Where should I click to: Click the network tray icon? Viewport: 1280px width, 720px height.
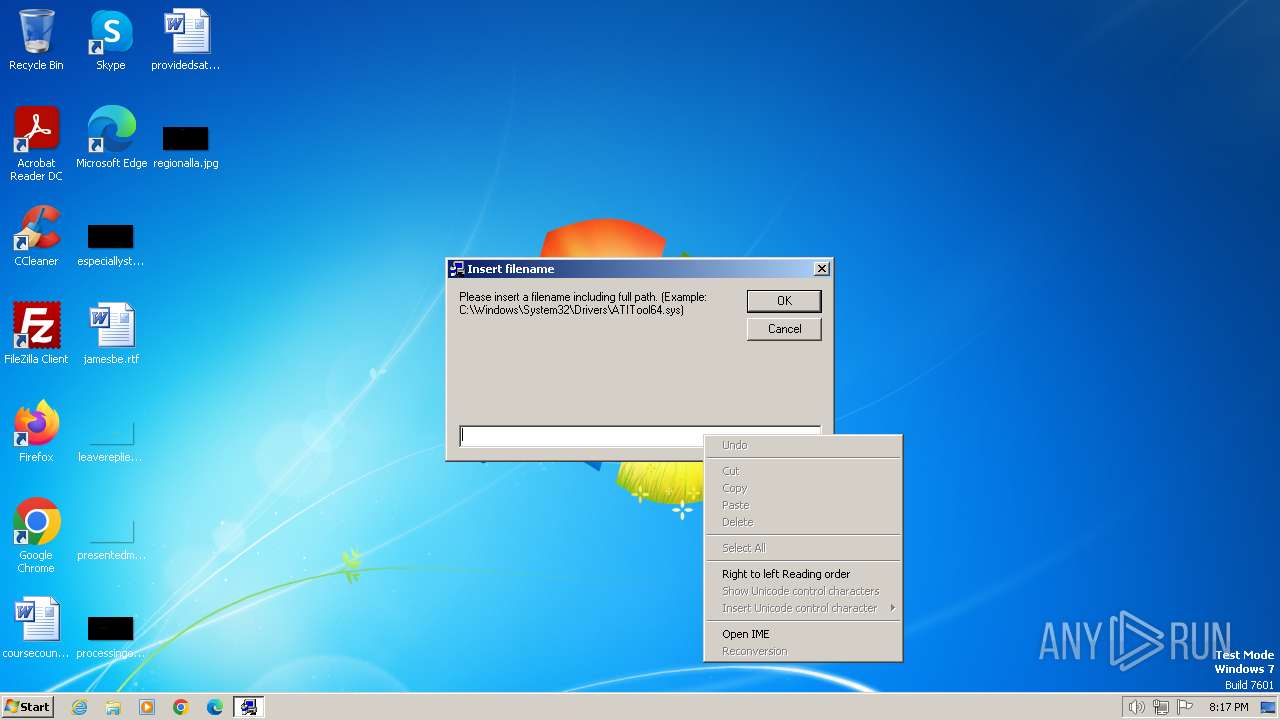click(1161, 707)
